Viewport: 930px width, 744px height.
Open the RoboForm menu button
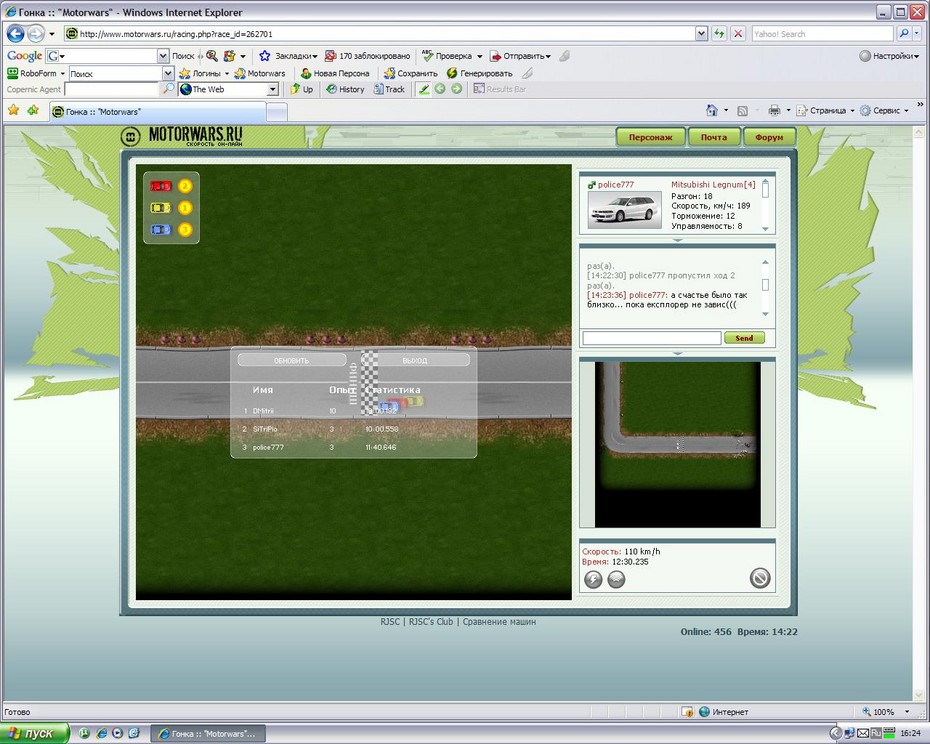pos(35,74)
